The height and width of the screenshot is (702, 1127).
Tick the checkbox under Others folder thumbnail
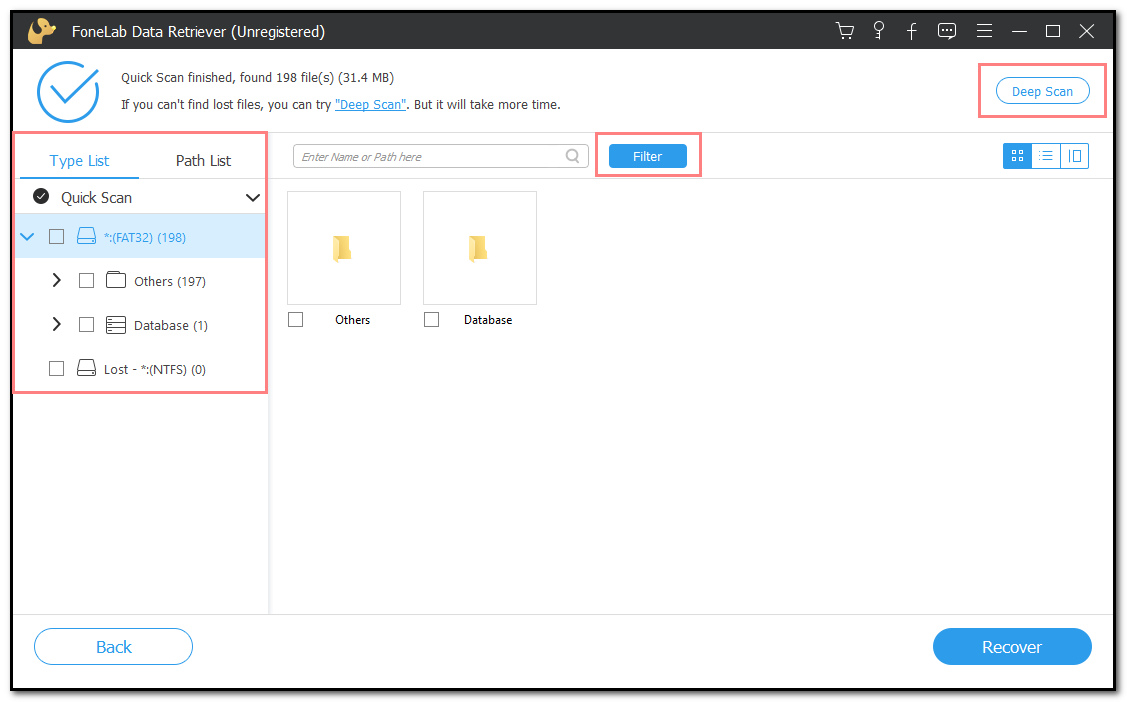[x=295, y=320]
